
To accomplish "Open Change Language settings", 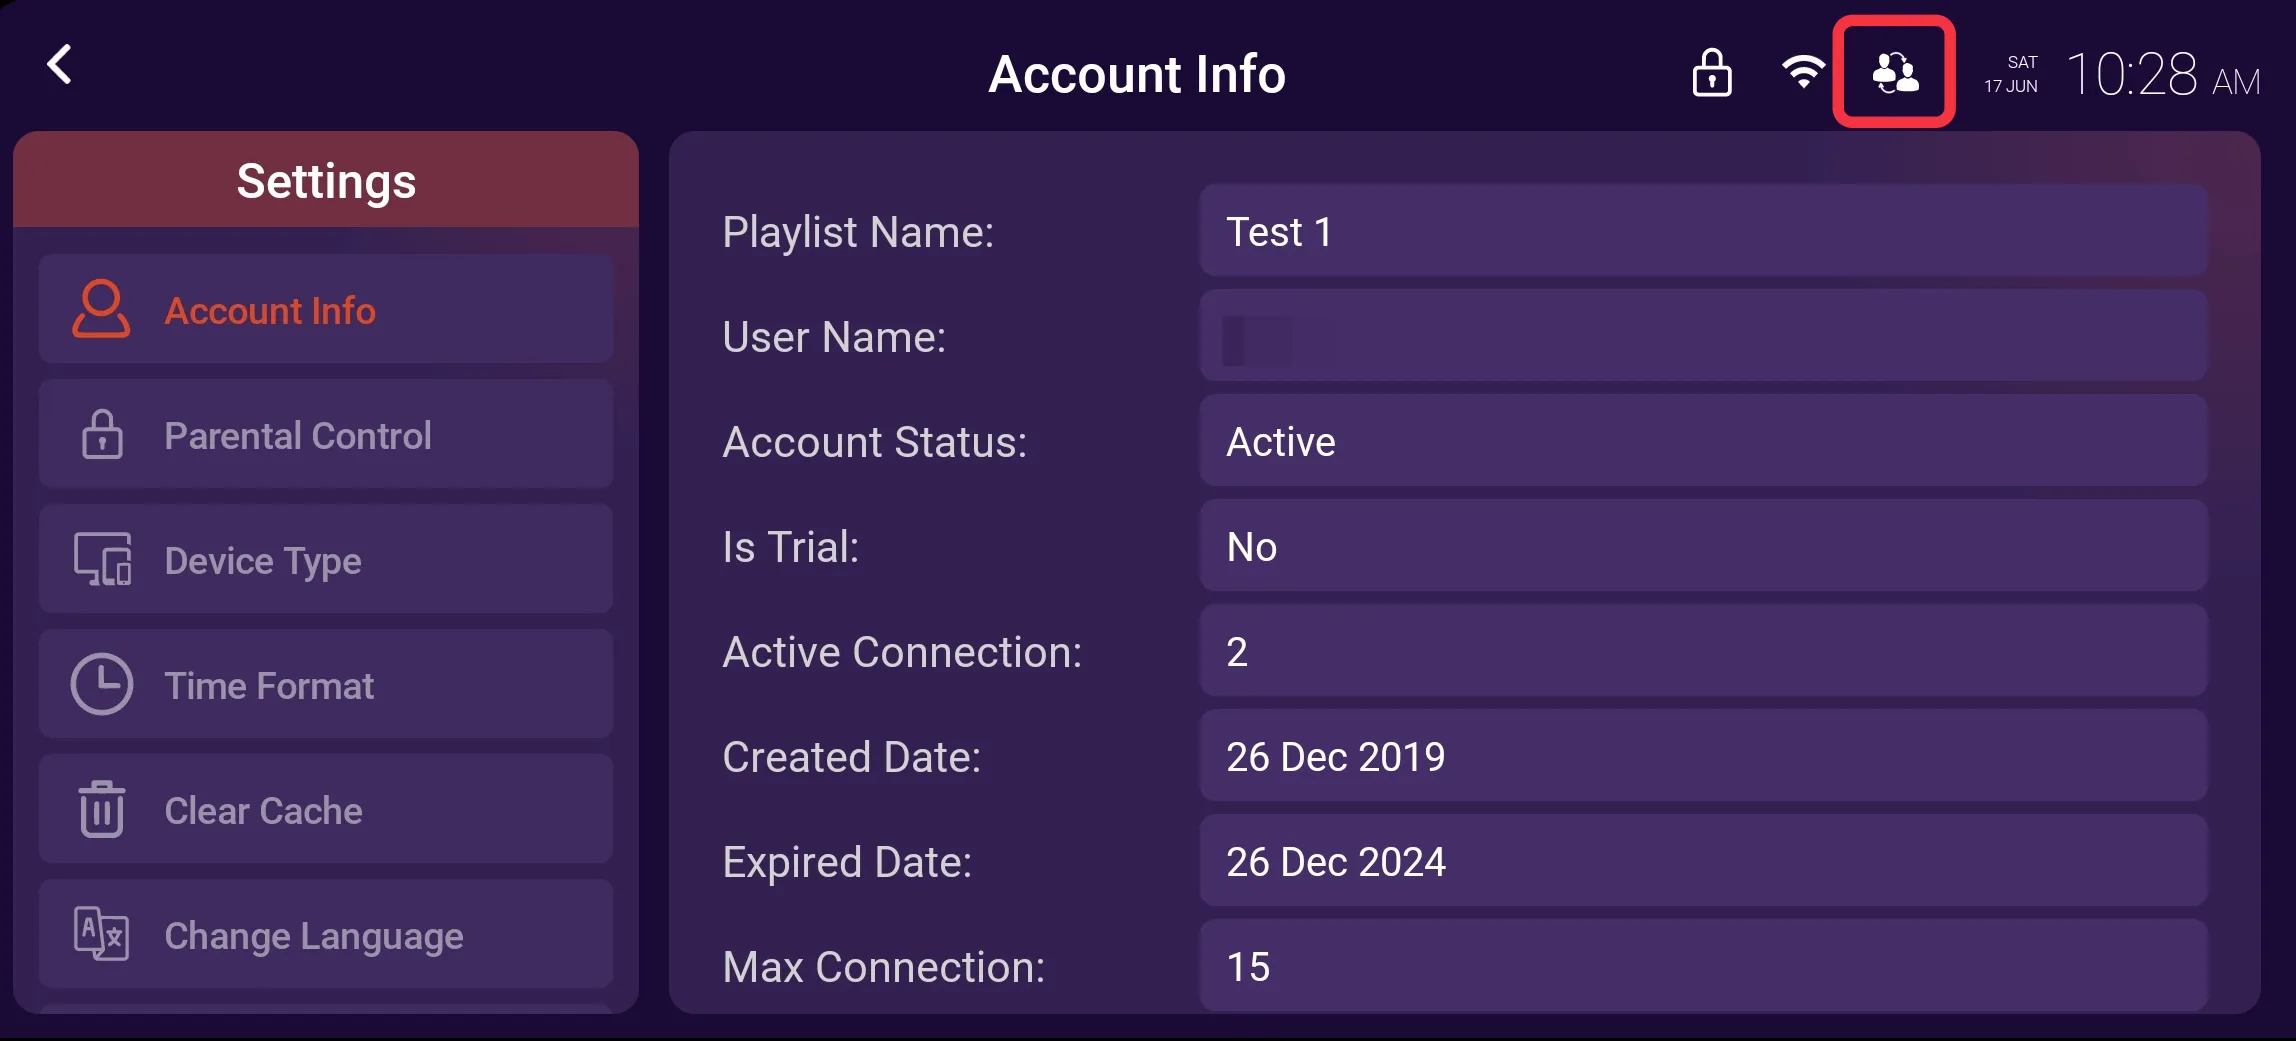I will [326, 934].
